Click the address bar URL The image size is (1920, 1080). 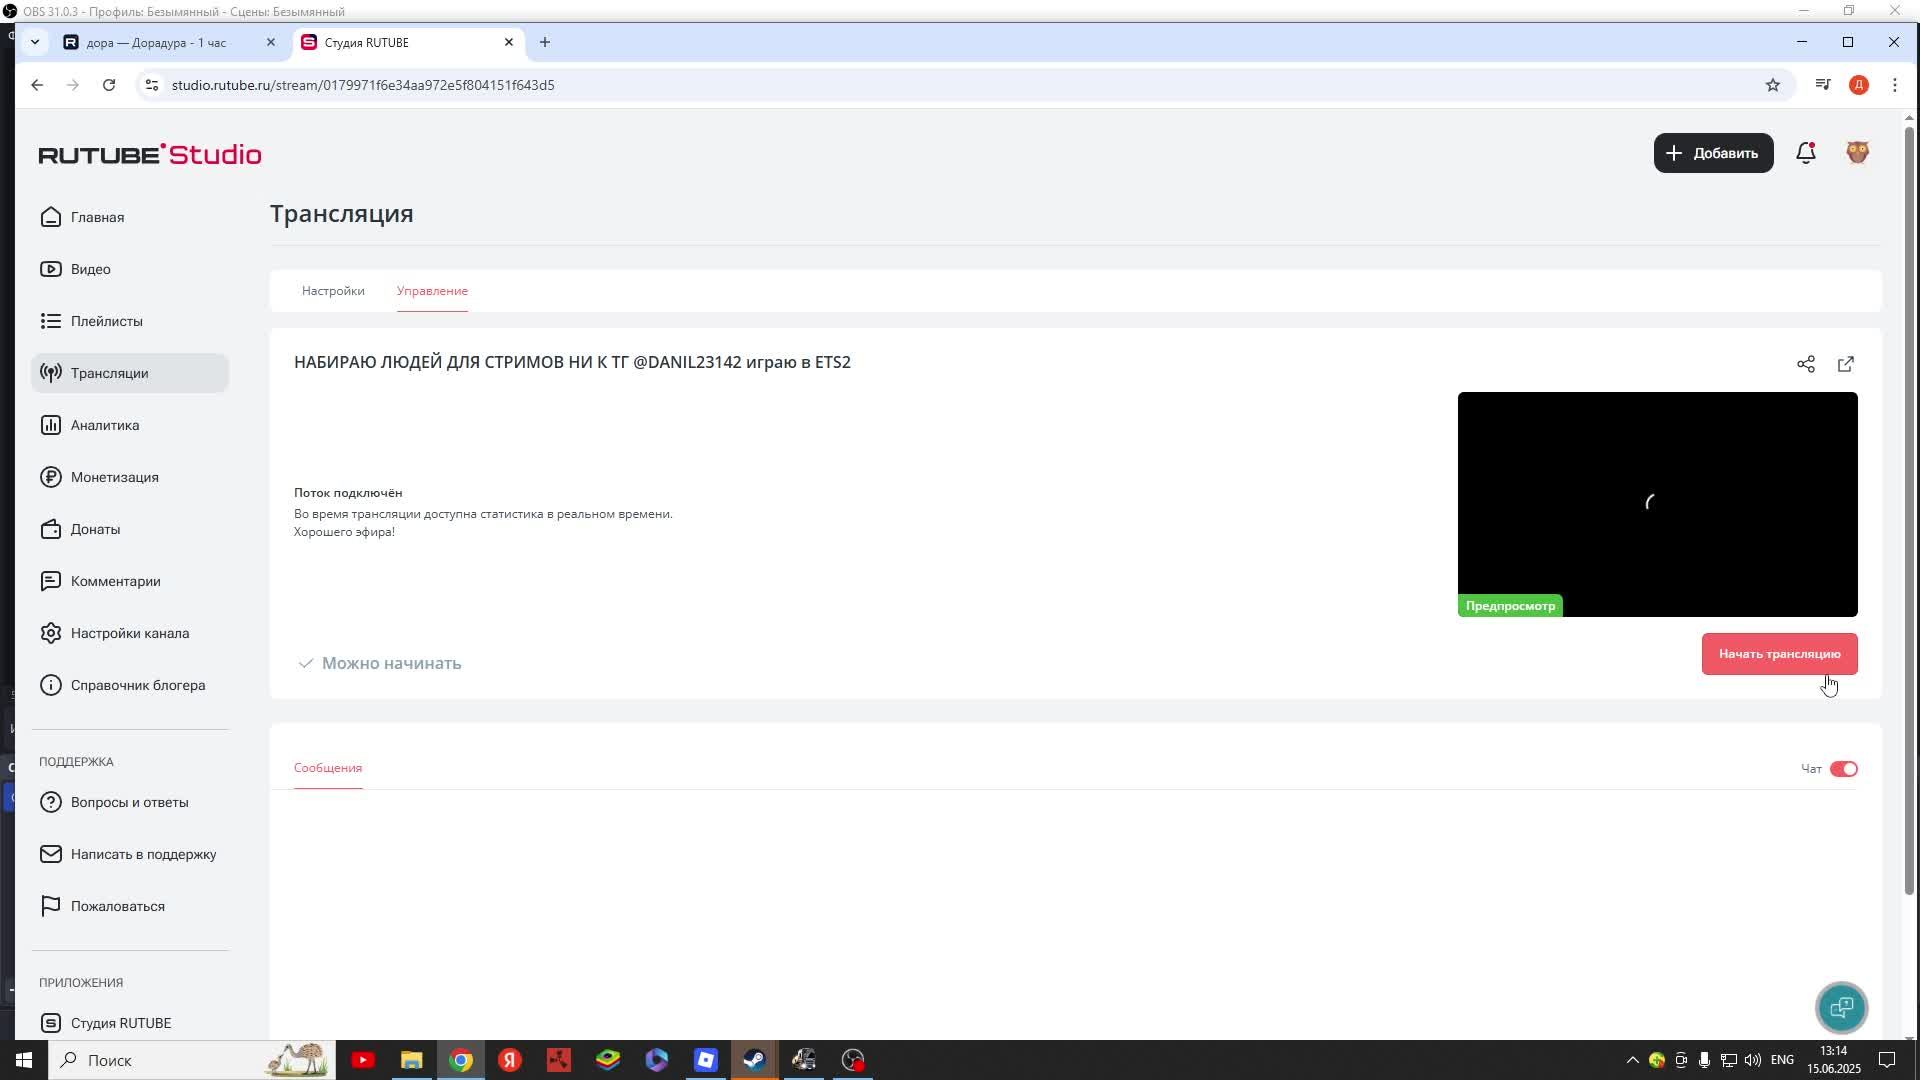(363, 85)
